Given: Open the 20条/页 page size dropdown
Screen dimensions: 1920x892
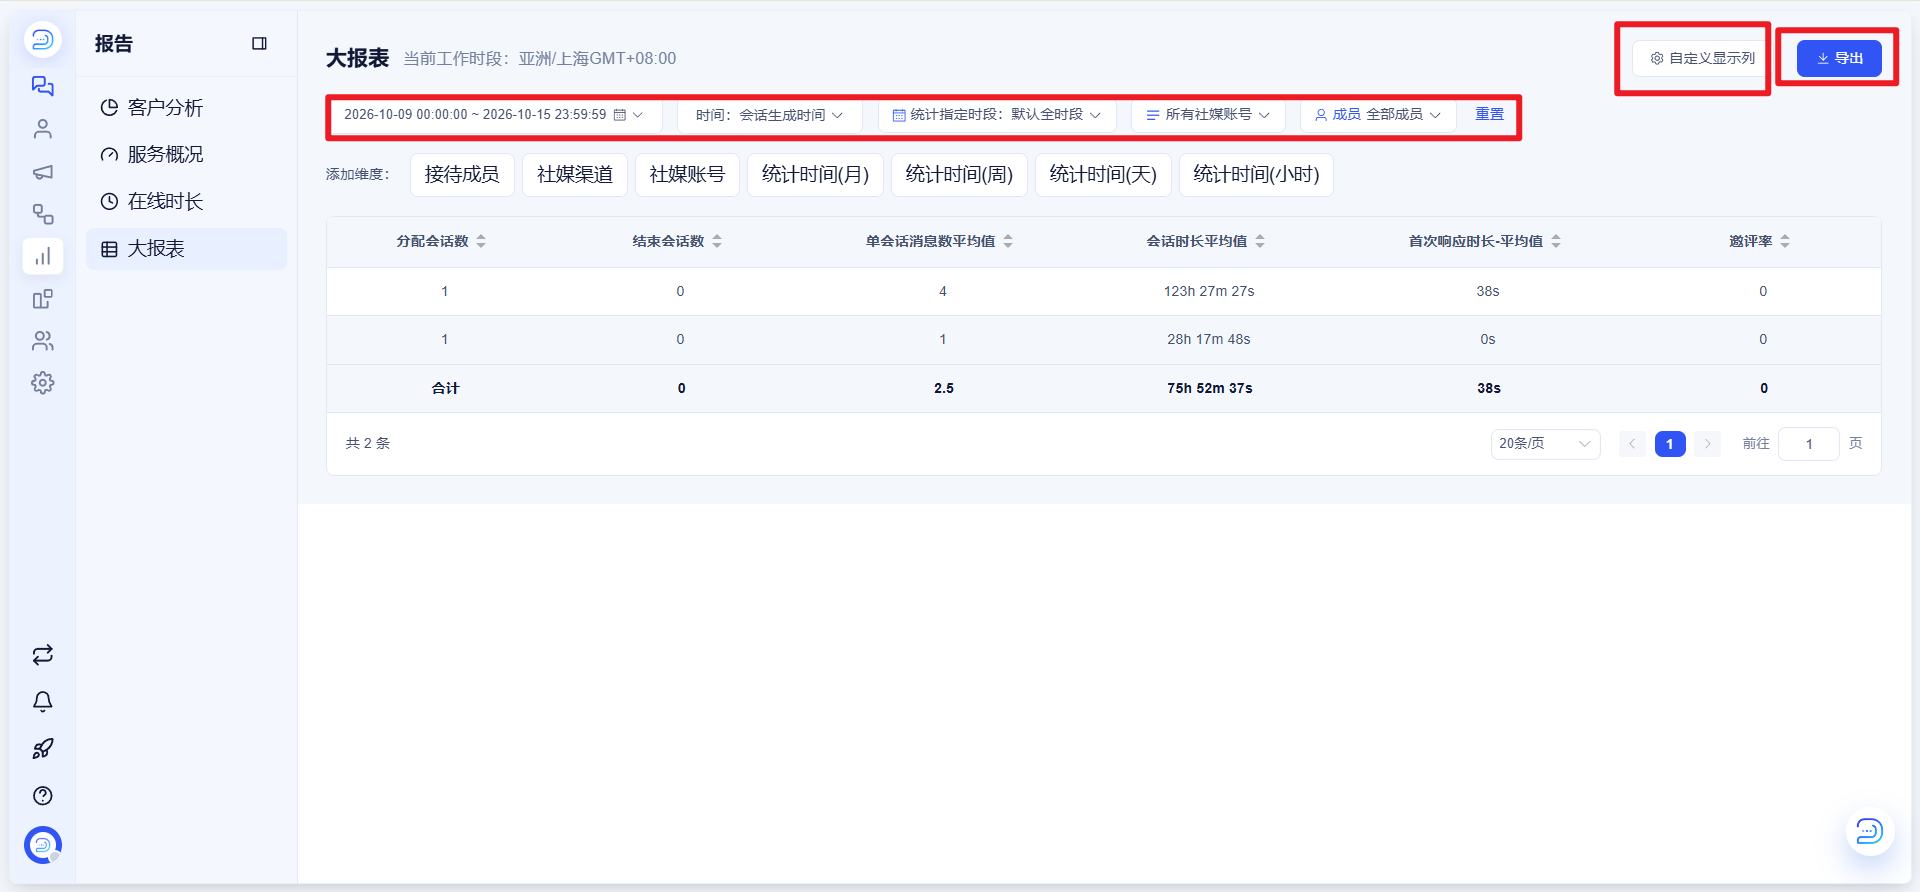Looking at the screenshot, I should (1545, 444).
